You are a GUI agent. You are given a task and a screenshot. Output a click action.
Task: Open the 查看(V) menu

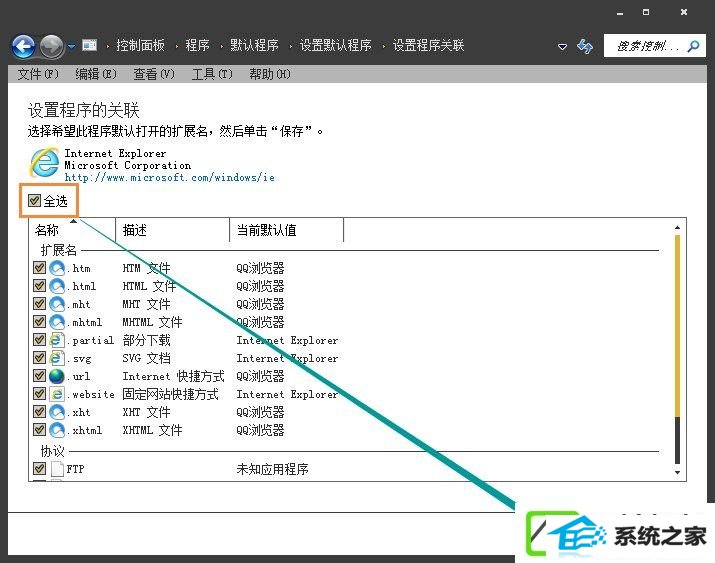pos(154,74)
